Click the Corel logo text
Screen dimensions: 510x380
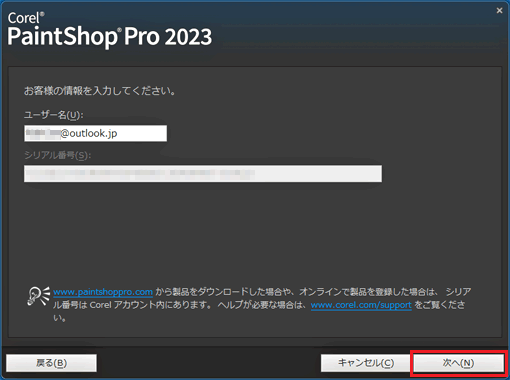coord(26,18)
